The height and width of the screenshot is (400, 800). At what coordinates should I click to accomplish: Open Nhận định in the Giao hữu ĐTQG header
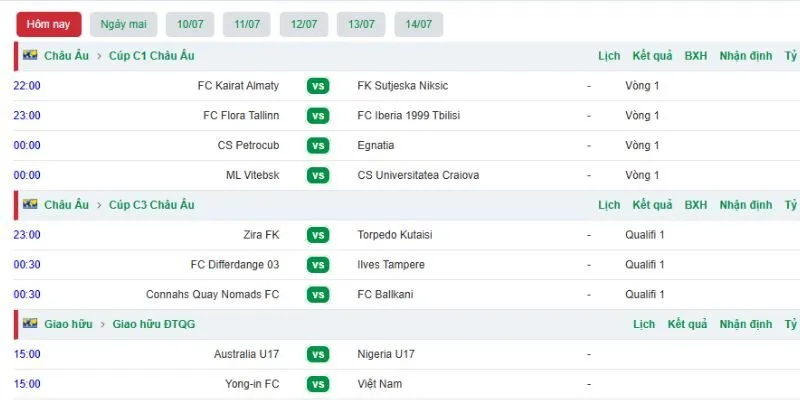(x=745, y=324)
